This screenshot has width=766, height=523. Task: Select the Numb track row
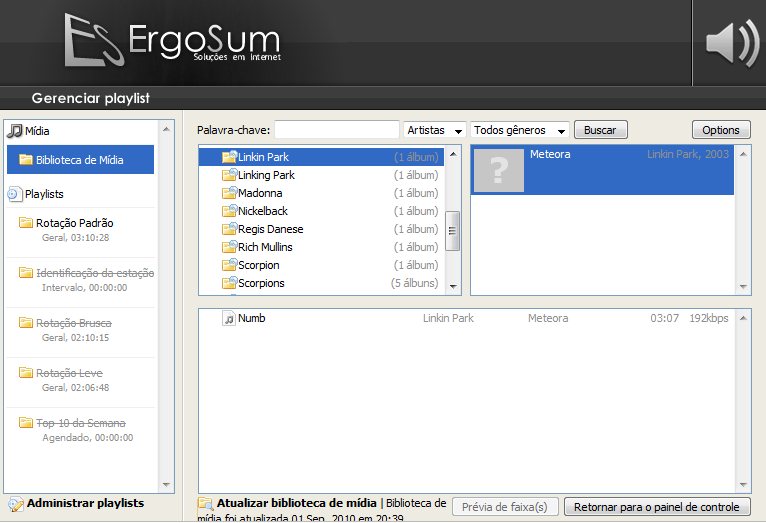coord(467,318)
